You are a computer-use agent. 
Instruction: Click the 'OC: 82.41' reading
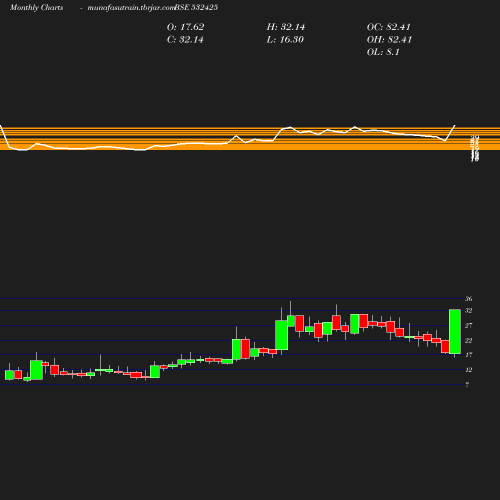coord(389,27)
